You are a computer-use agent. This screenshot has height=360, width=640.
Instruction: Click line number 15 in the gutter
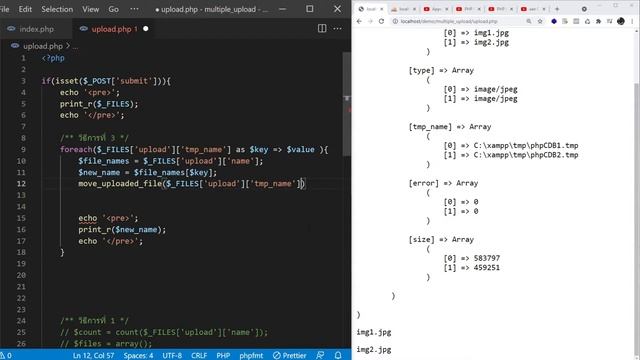pyautogui.click(x=21, y=218)
